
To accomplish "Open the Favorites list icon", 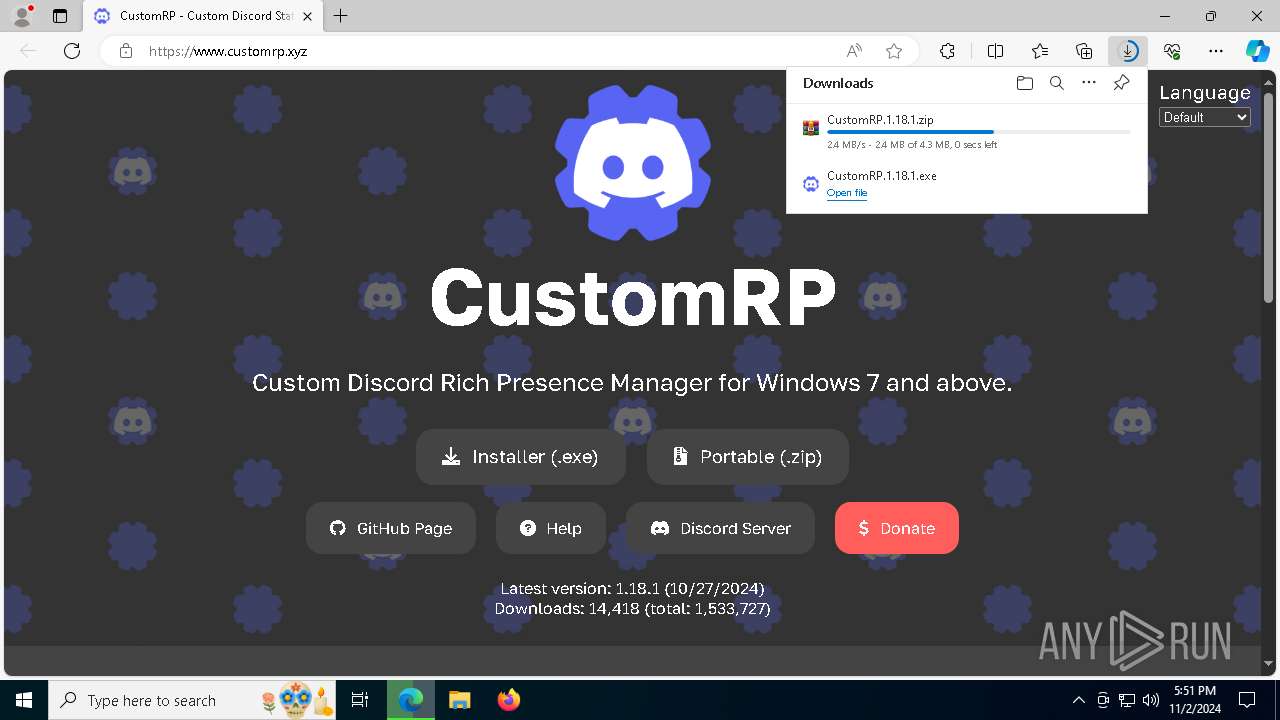I will tap(1040, 51).
